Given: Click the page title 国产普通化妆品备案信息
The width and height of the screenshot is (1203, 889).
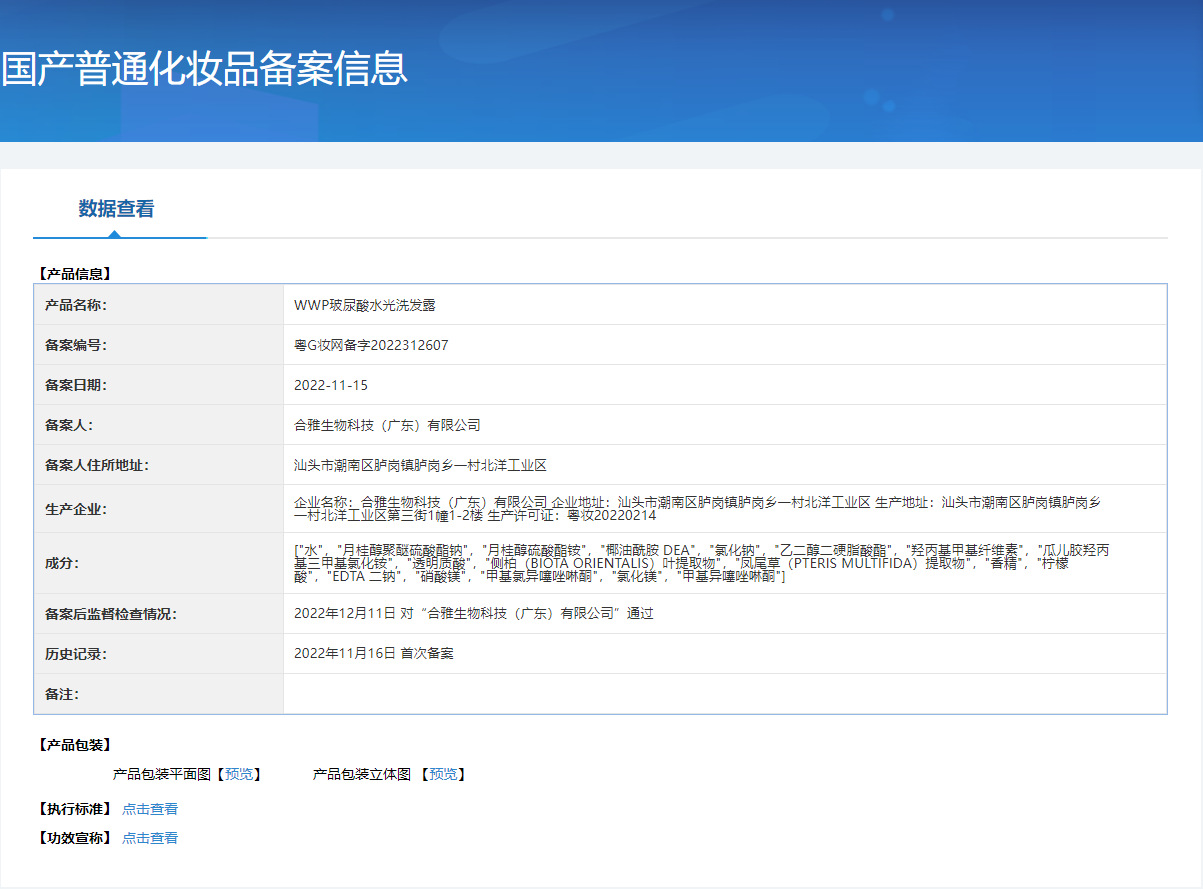Looking at the screenshot, I should click(x=204, y=69).
